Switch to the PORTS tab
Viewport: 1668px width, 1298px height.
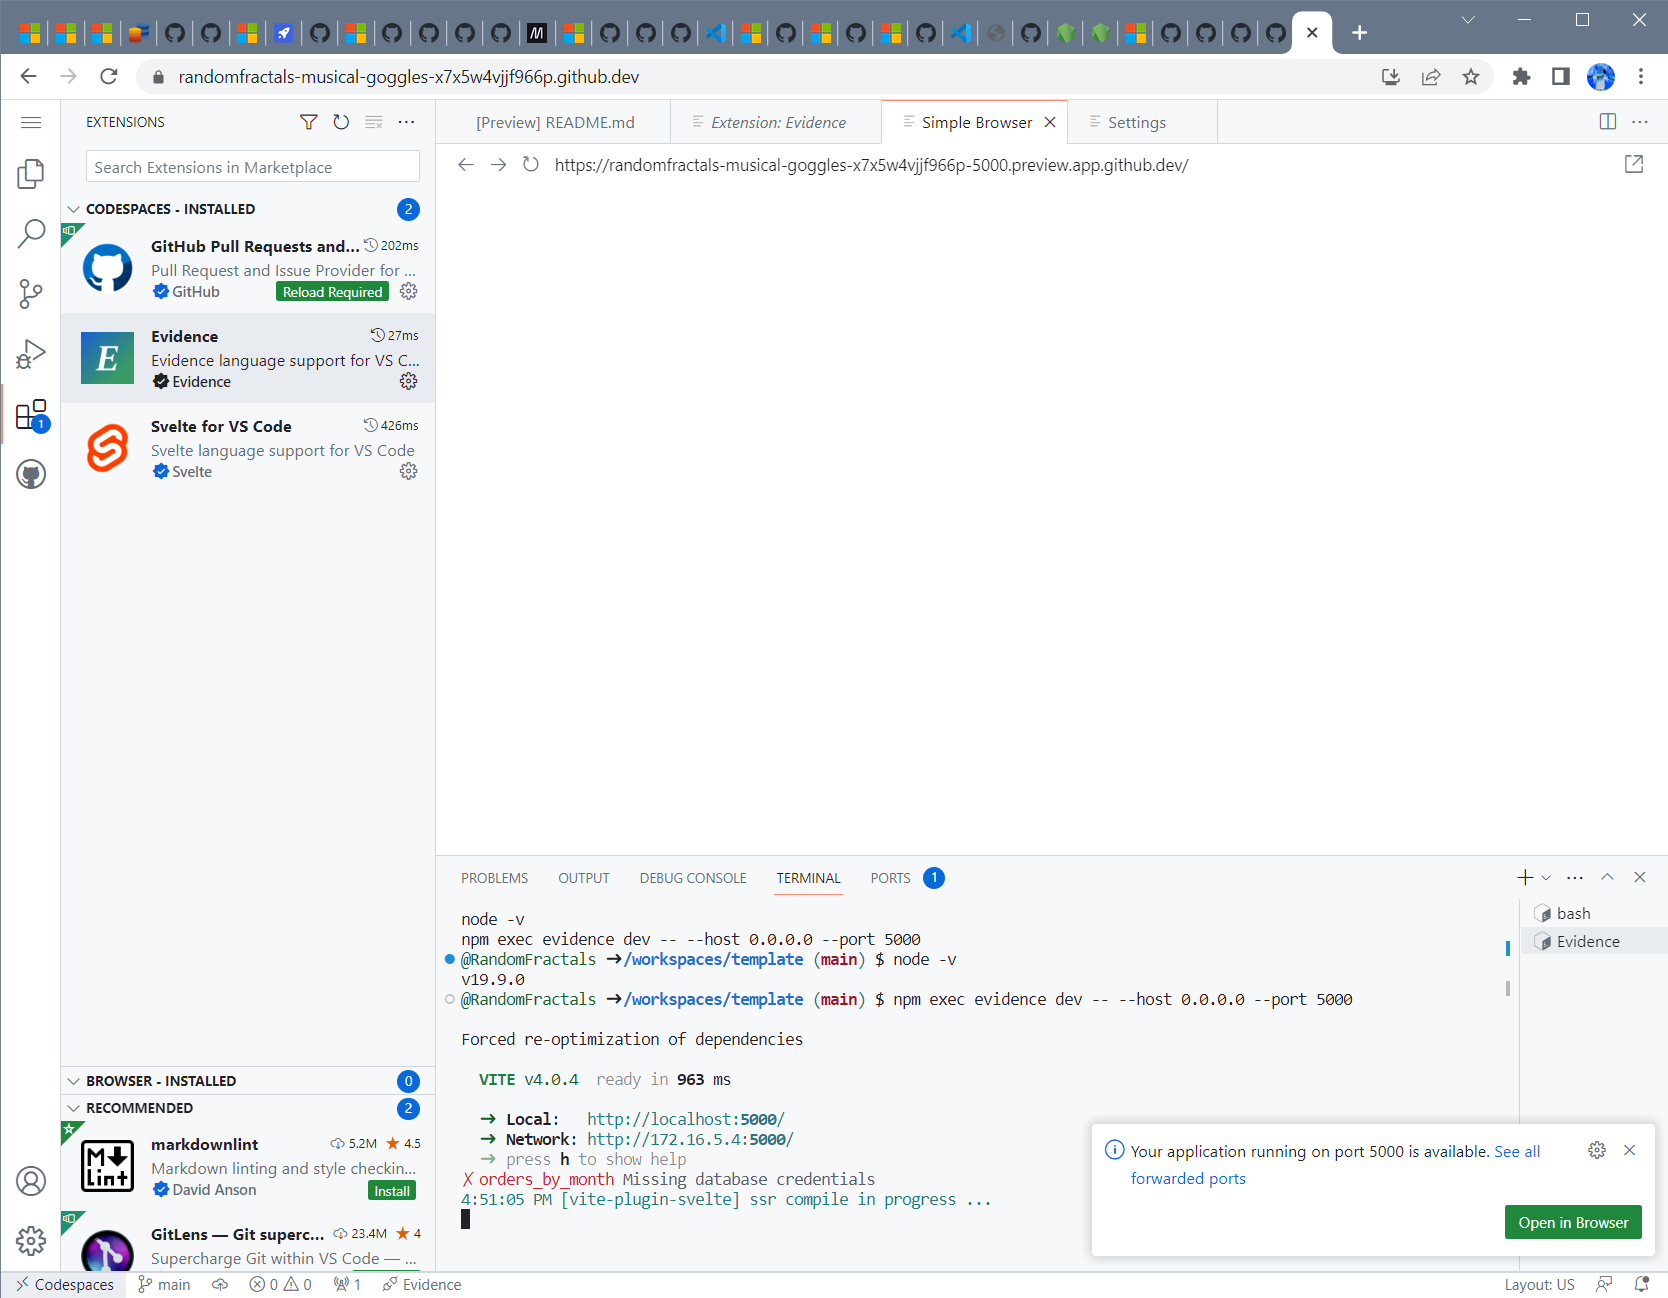889,878
